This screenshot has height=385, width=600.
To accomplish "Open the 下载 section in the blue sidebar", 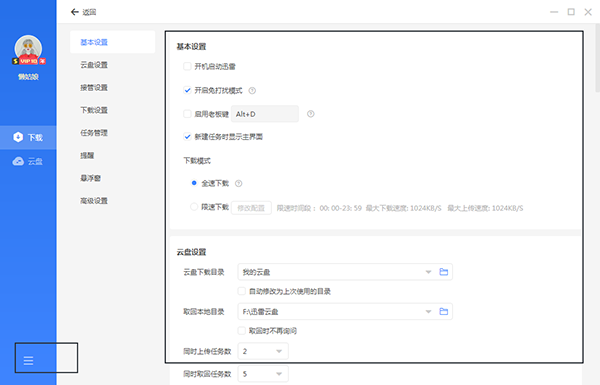I will tap(28, 137).
